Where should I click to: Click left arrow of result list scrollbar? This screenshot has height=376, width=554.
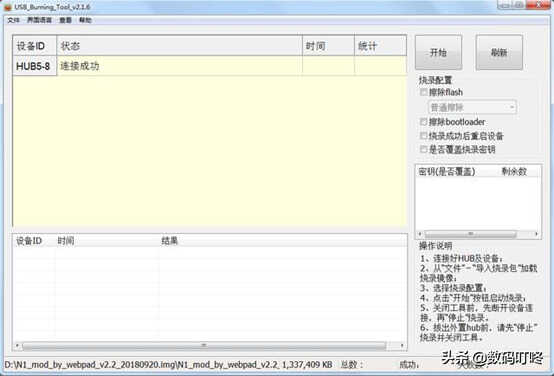(x=17, y=345)
